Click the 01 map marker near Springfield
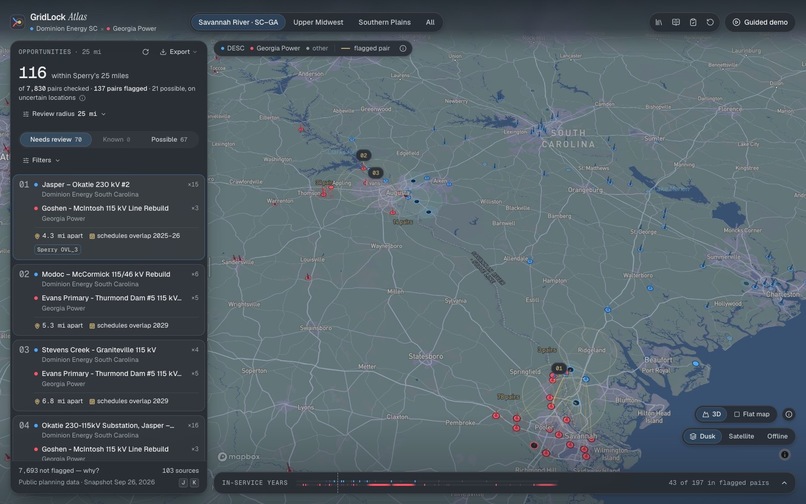Image resolution: width=806 pixels, height=504 pixels. click(x=559, y=368)
